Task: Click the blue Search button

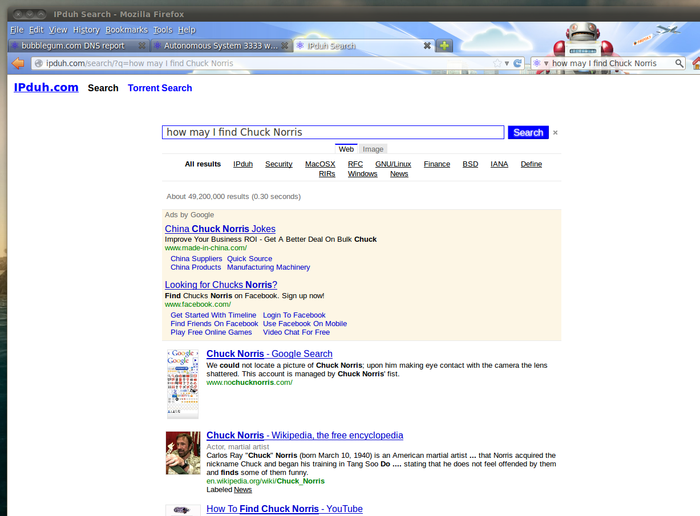Action: [x=528, y=133]
